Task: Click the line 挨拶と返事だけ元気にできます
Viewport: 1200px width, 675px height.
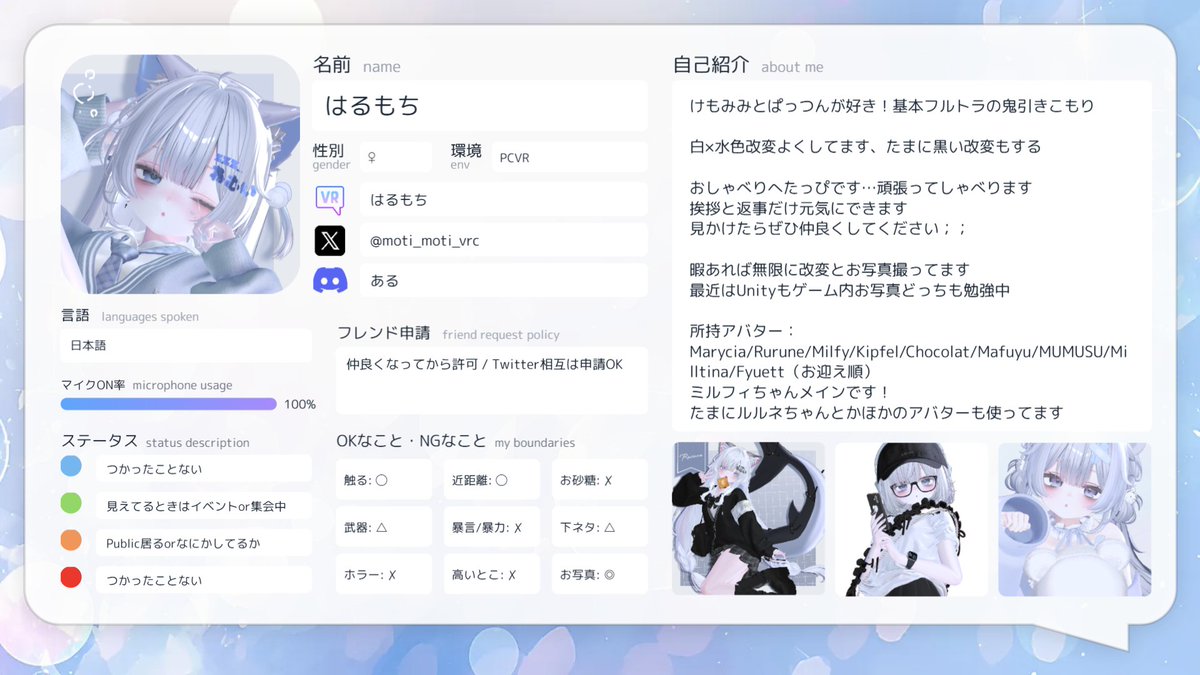Action: [798, 208]
